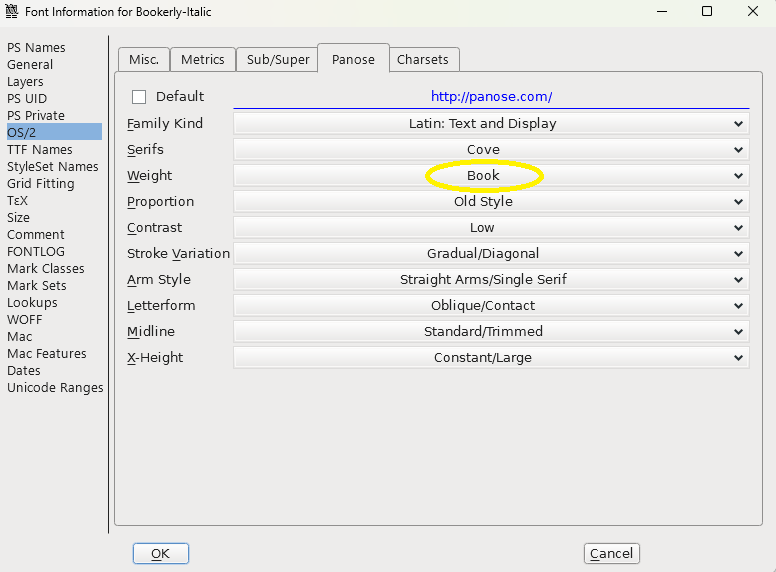
Task: Select Mark Sets in the sidebar
Action: click(x=37, y=286)
